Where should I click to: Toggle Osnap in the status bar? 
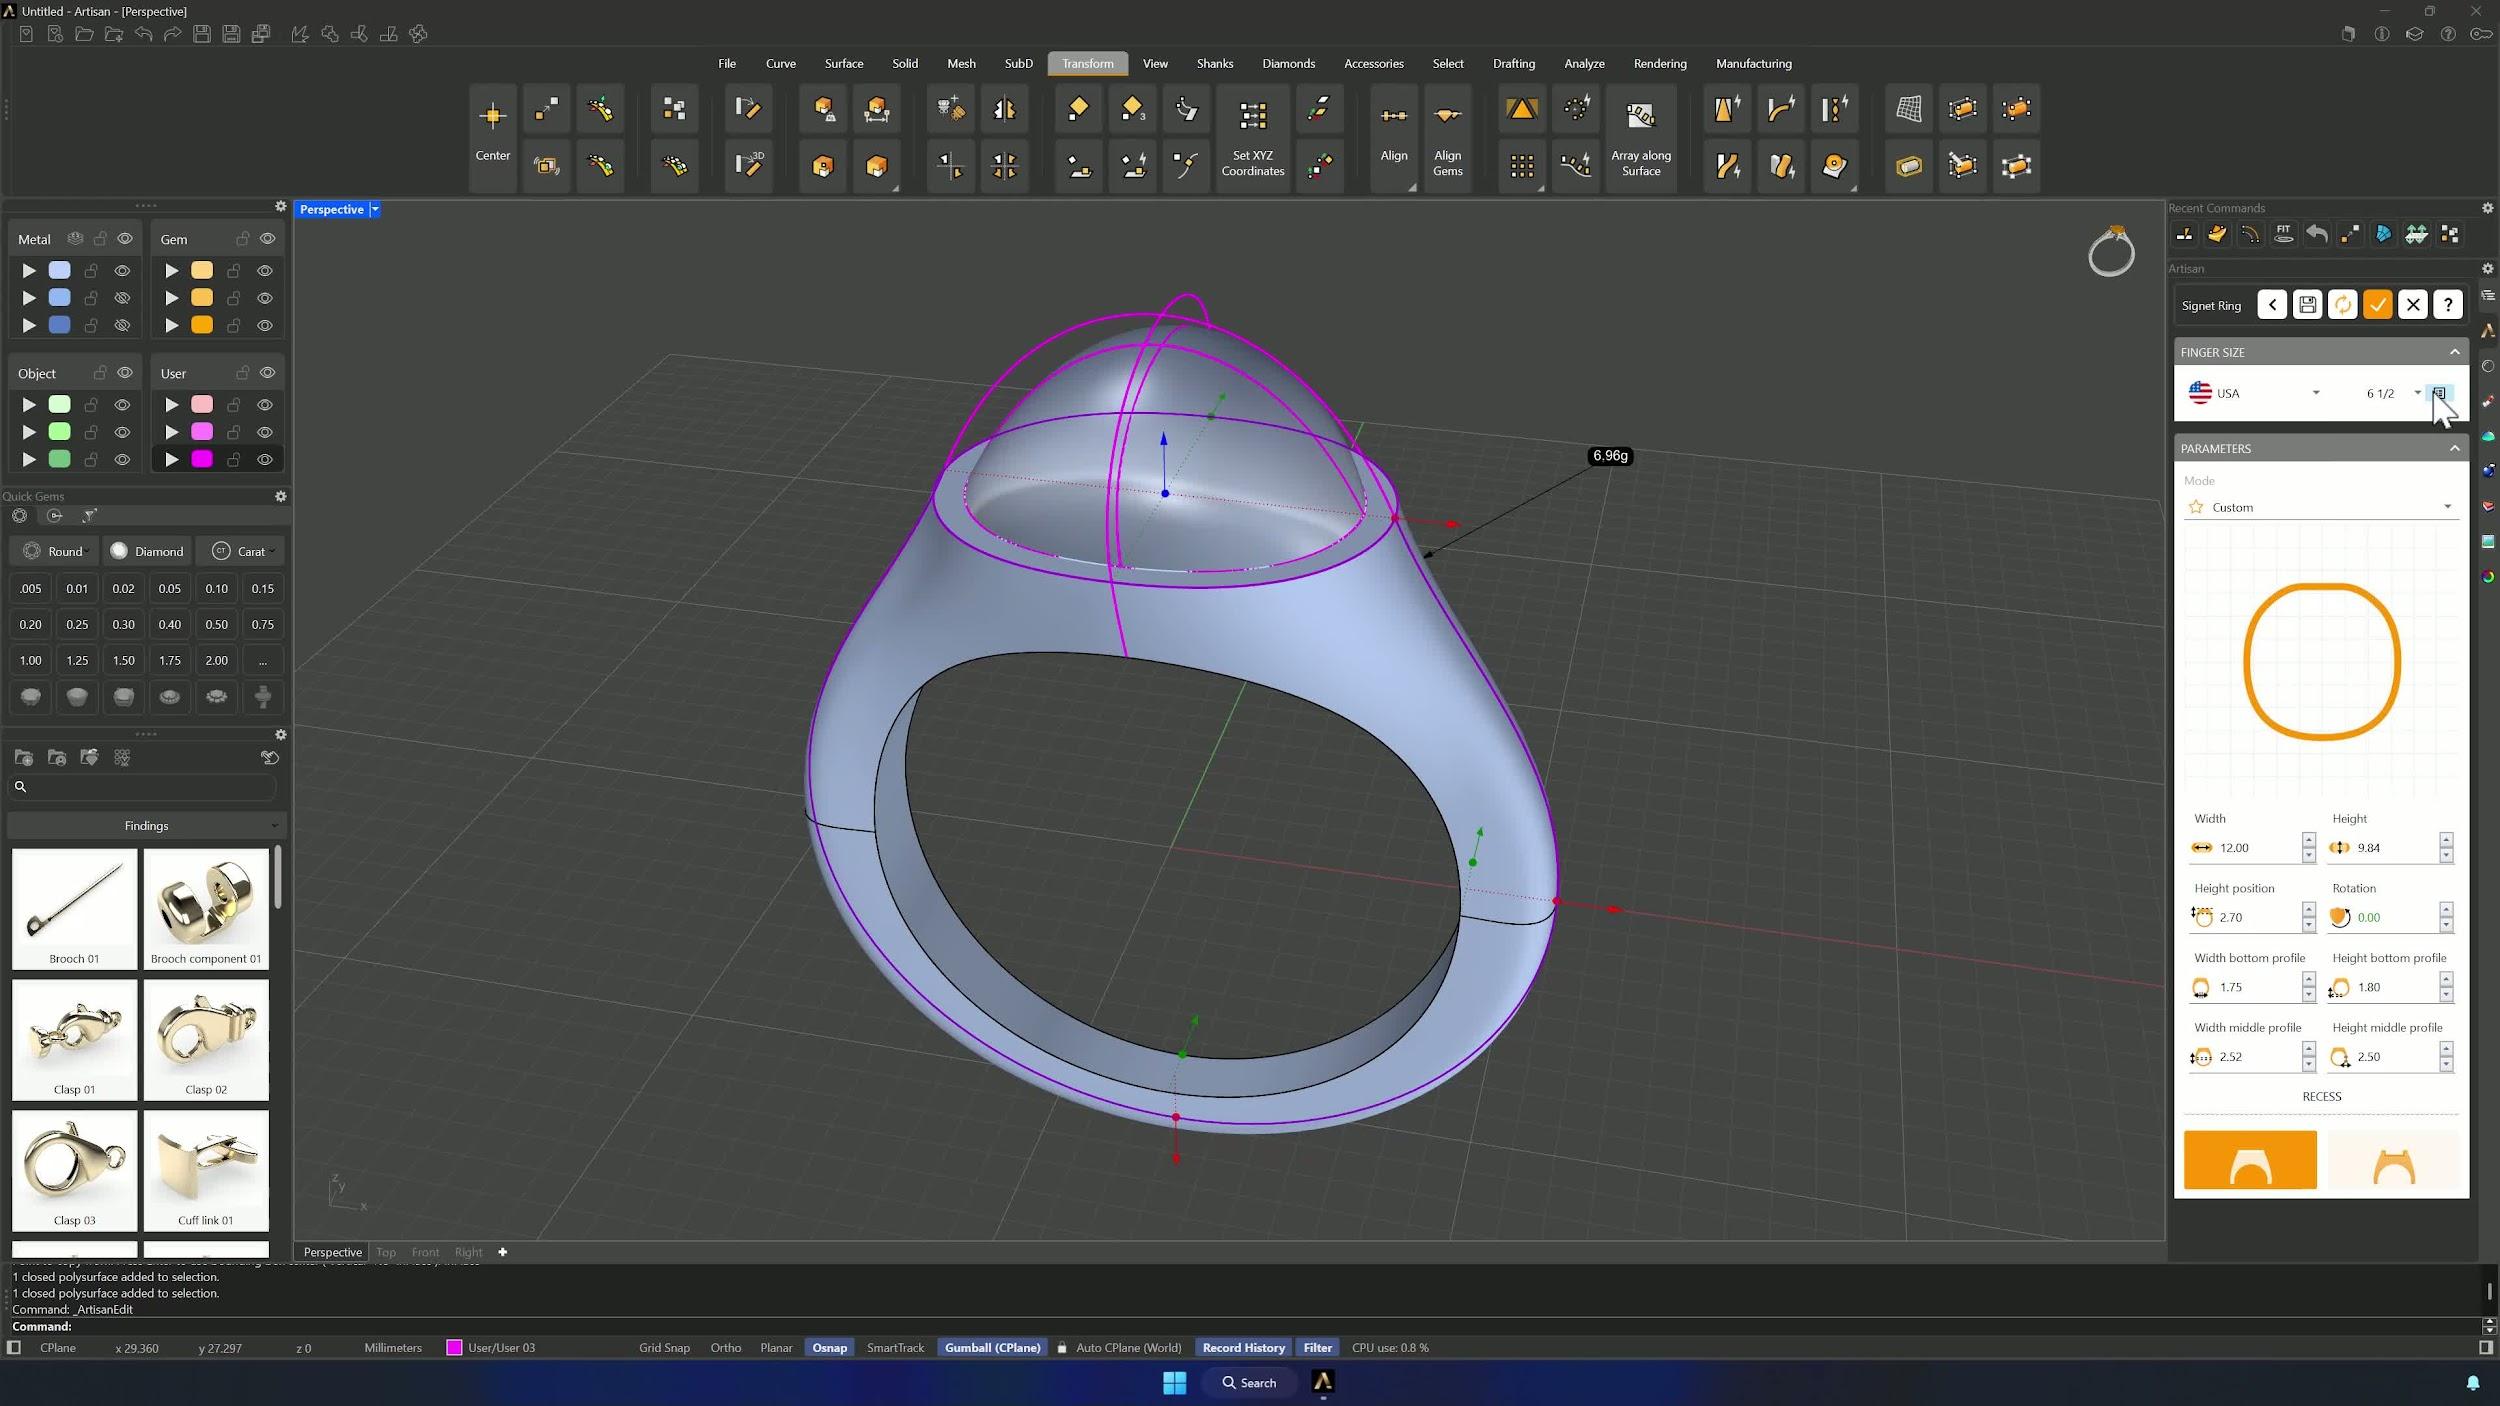click(829, 1348)
